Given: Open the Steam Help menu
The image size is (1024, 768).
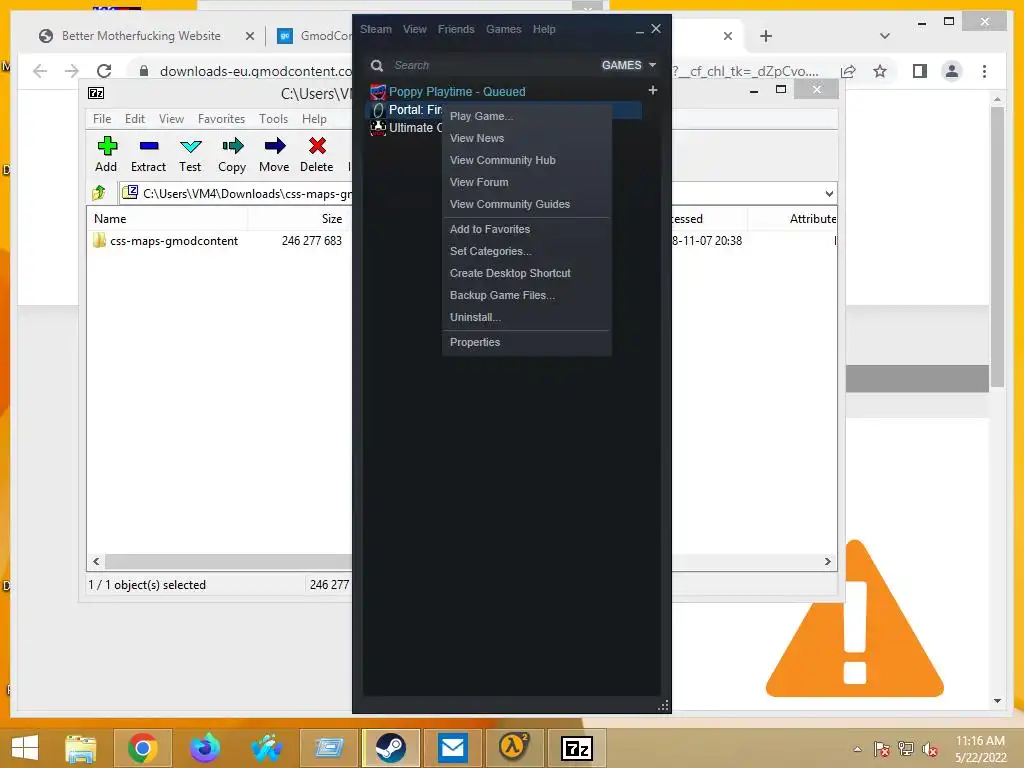Looking at the screenshot, I should coord(544,29).
